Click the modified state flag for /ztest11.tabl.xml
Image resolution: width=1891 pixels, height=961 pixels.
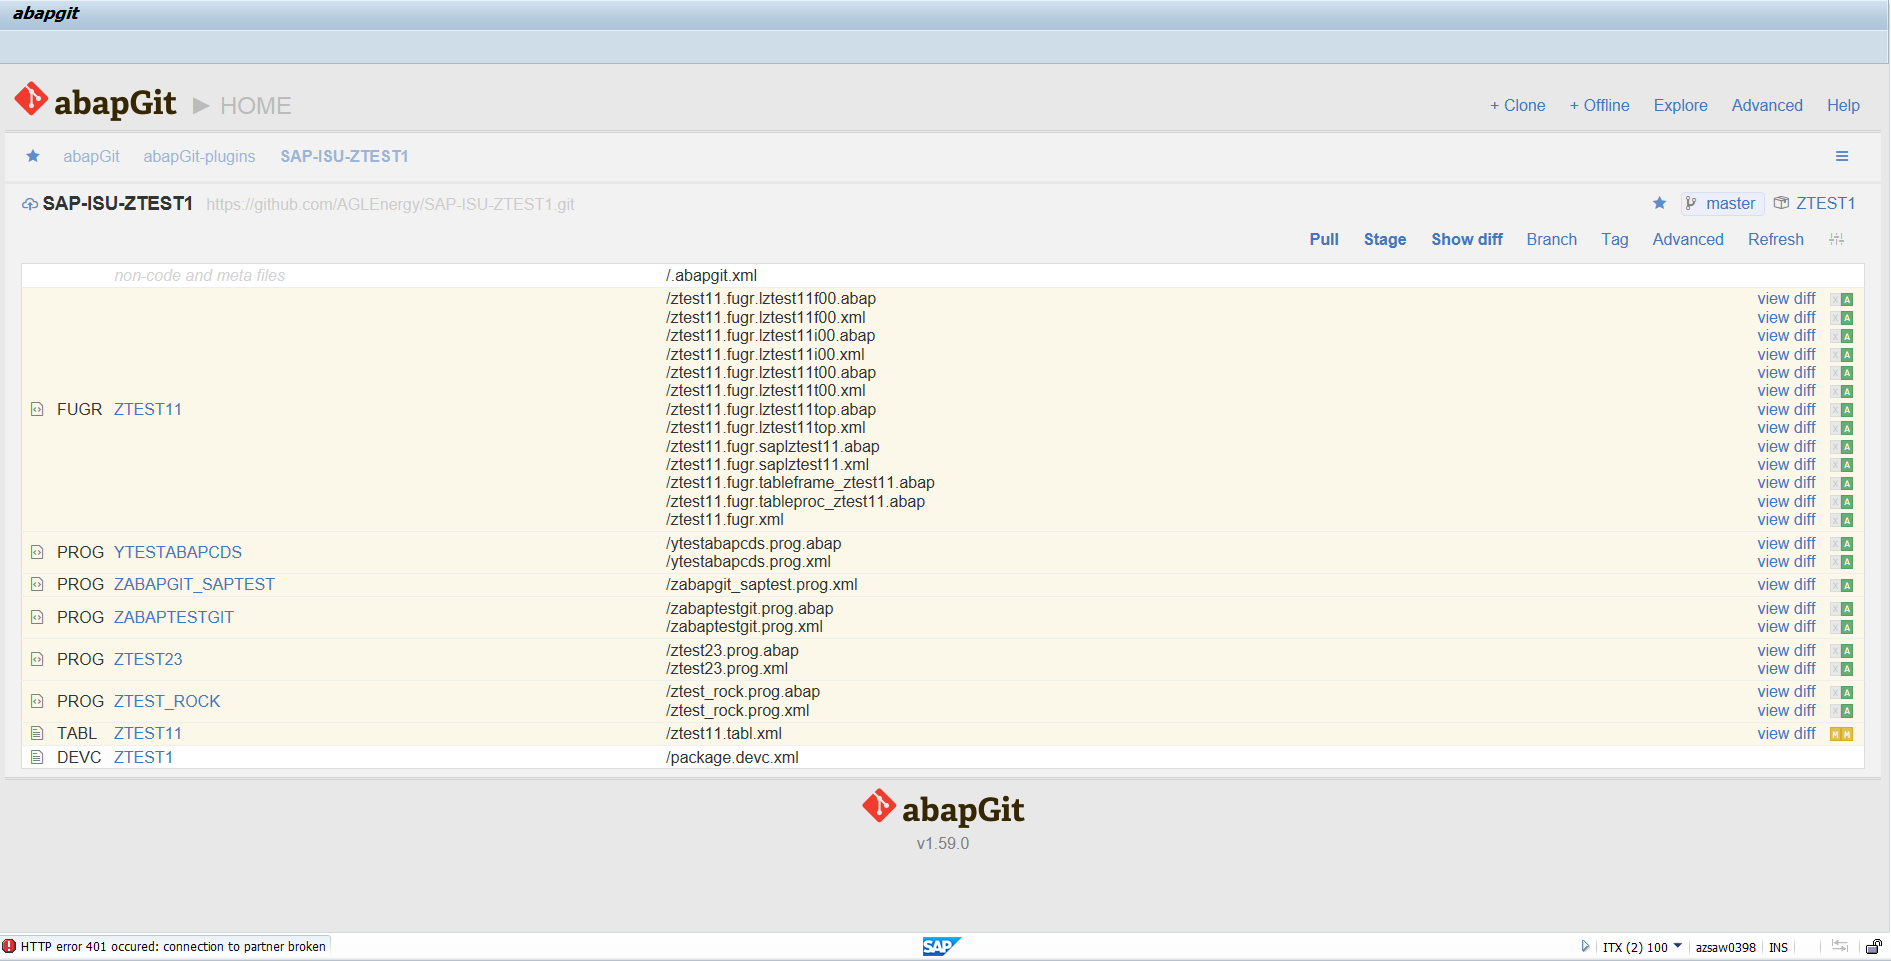(x=1841, y=734)
